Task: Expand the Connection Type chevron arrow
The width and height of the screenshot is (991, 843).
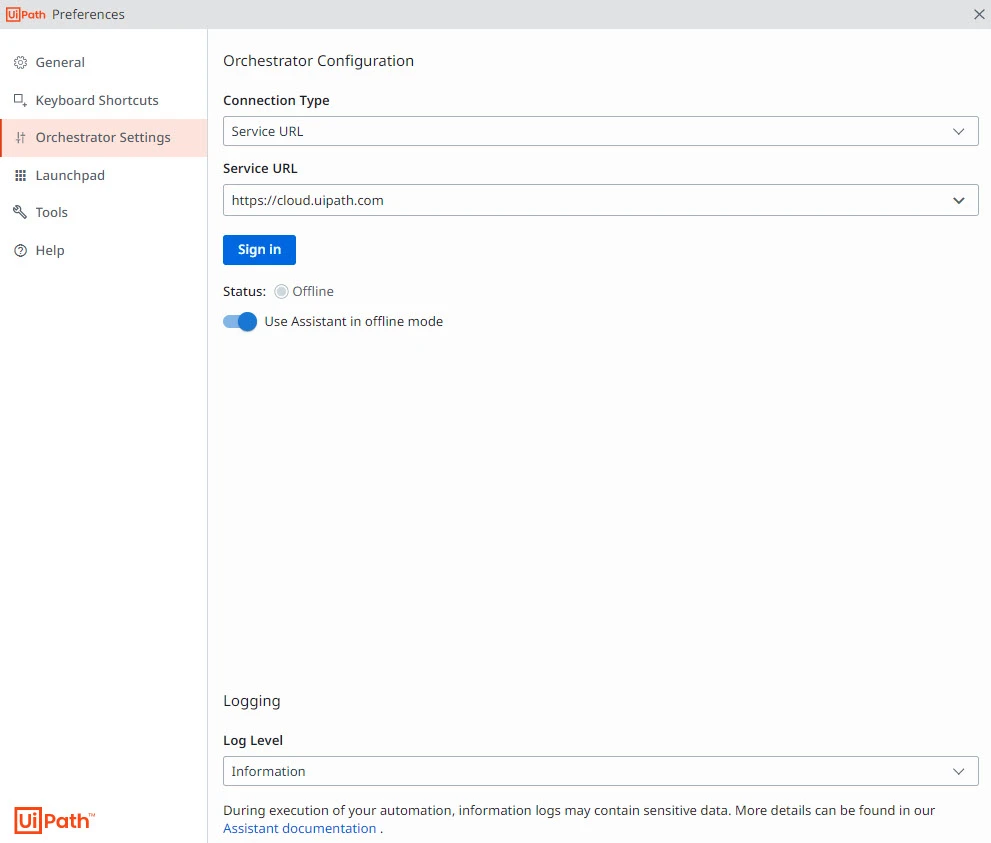Action: 959,131
